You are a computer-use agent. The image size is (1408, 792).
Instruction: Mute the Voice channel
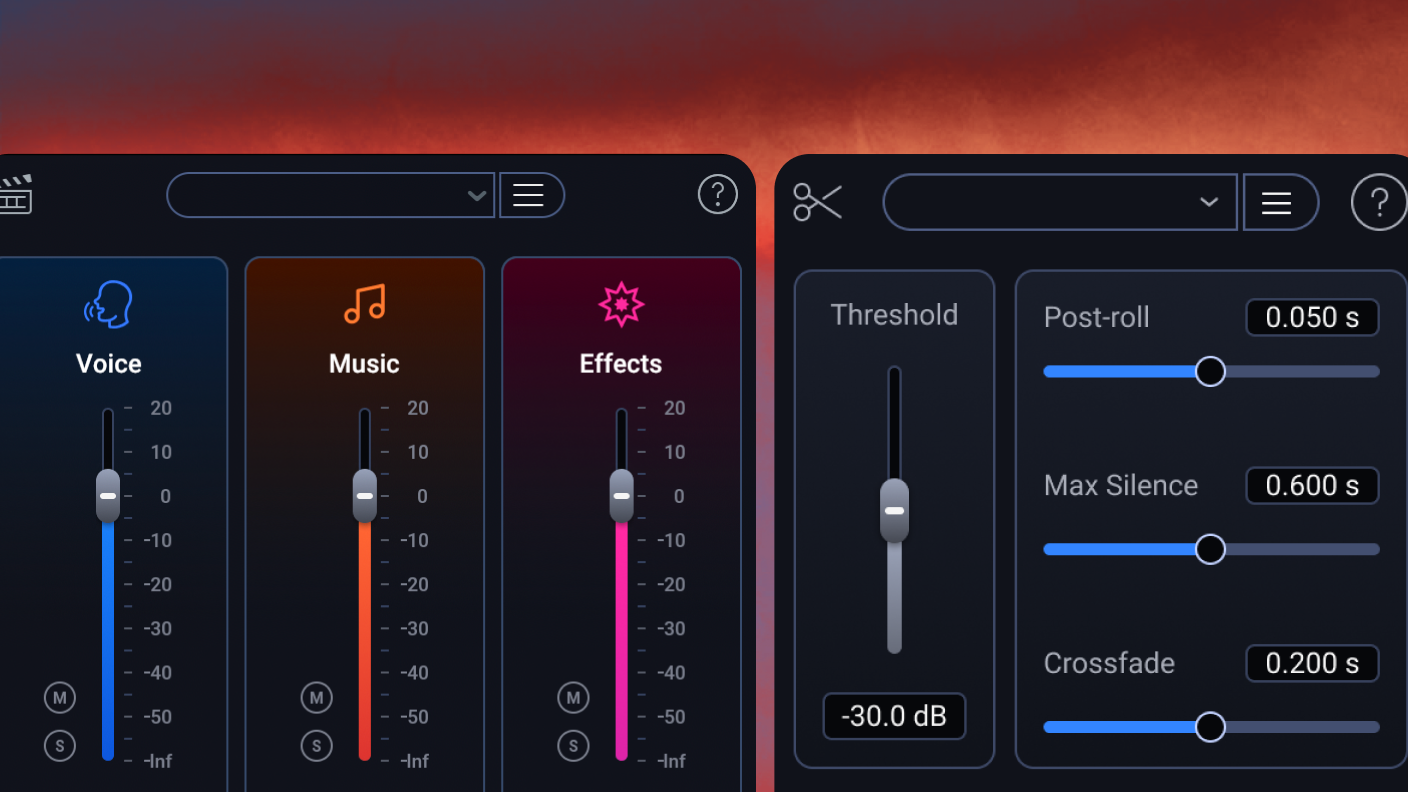pyautogui.click(x=60, y=698)
